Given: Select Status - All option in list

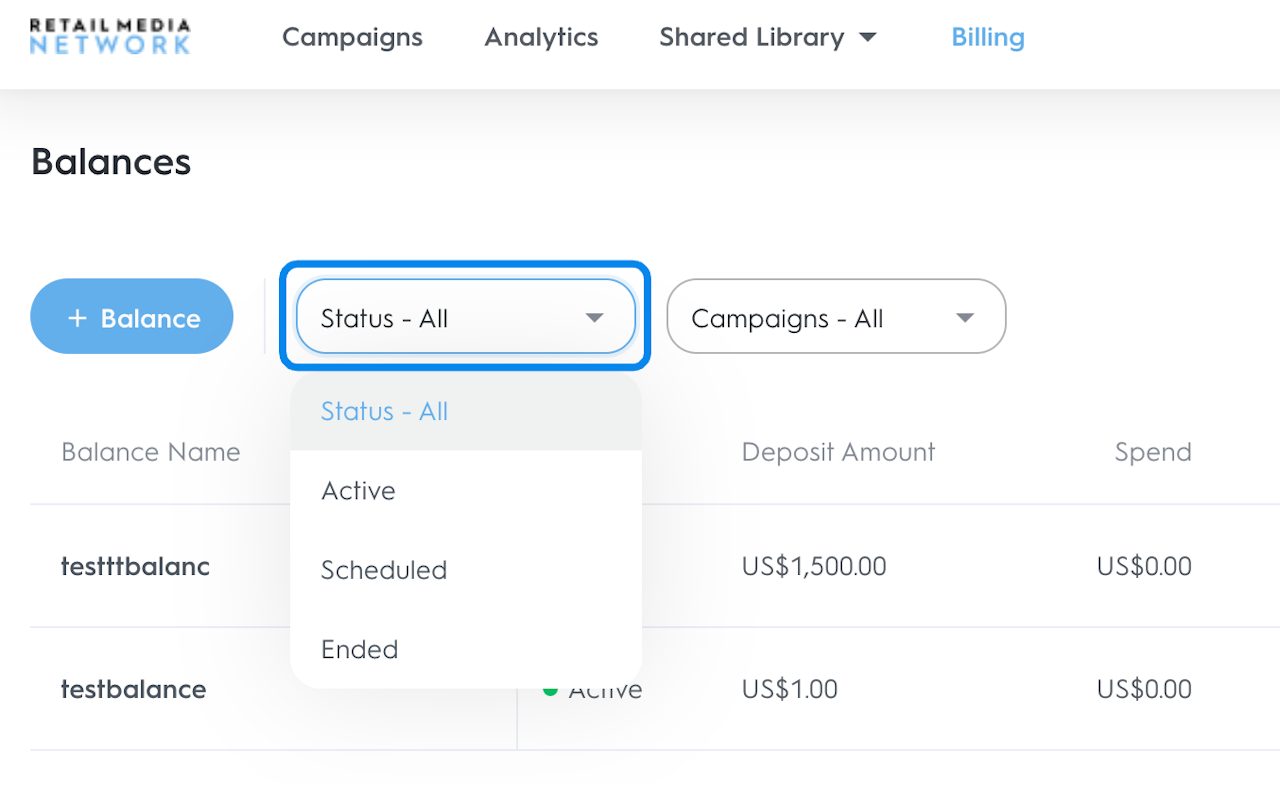Looking at the screenshot, I should click(x=384, y=411).
